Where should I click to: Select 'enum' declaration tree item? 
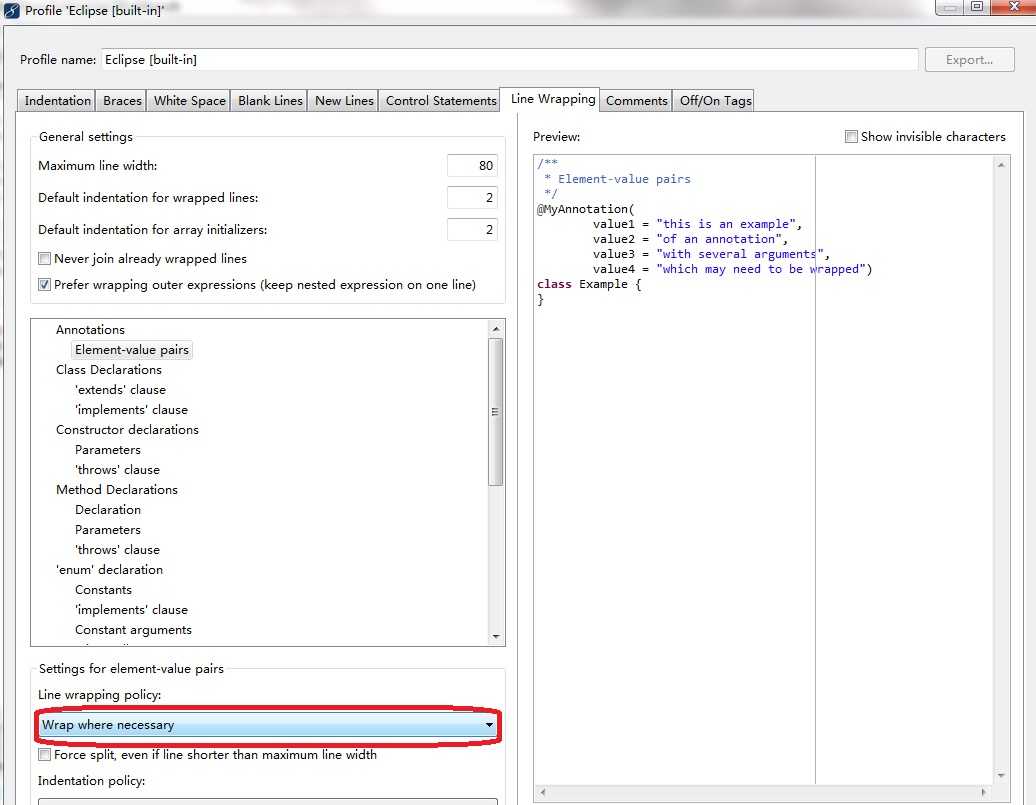(109, 570)
